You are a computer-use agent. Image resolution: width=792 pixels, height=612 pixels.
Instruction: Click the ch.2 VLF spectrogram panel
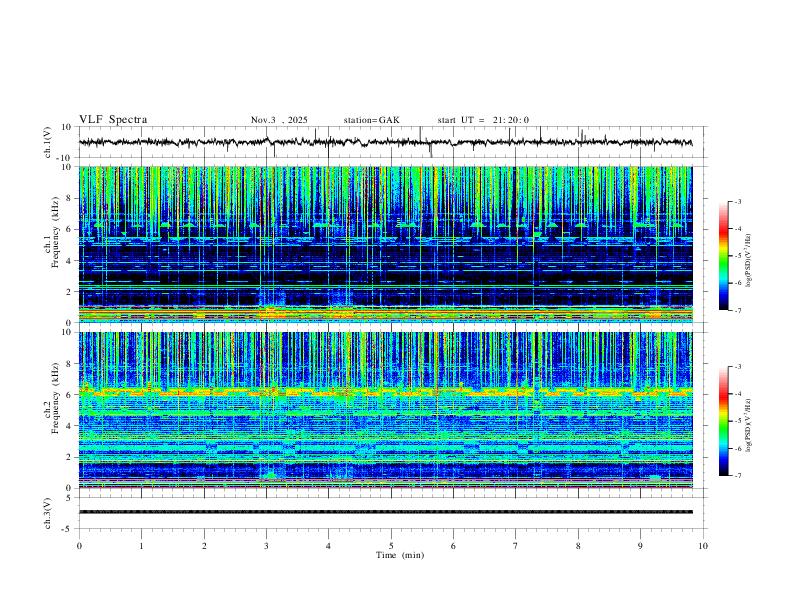[x=385, y=410]
